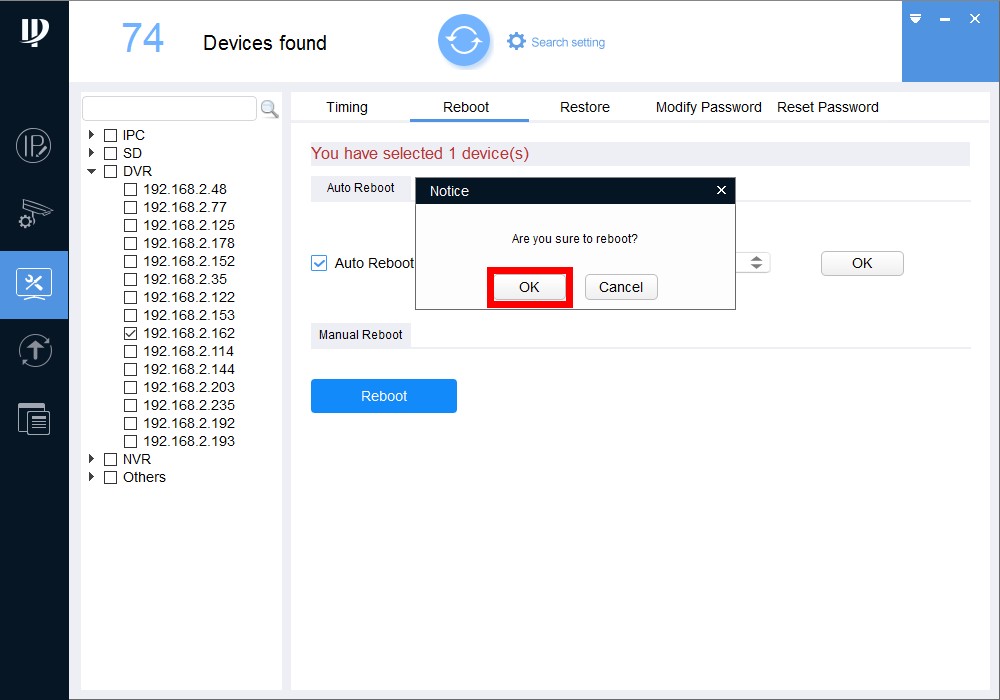Viewport: 1000px width, 700px height.
Task: Click the app logo at top left
Action: [34, 32]
